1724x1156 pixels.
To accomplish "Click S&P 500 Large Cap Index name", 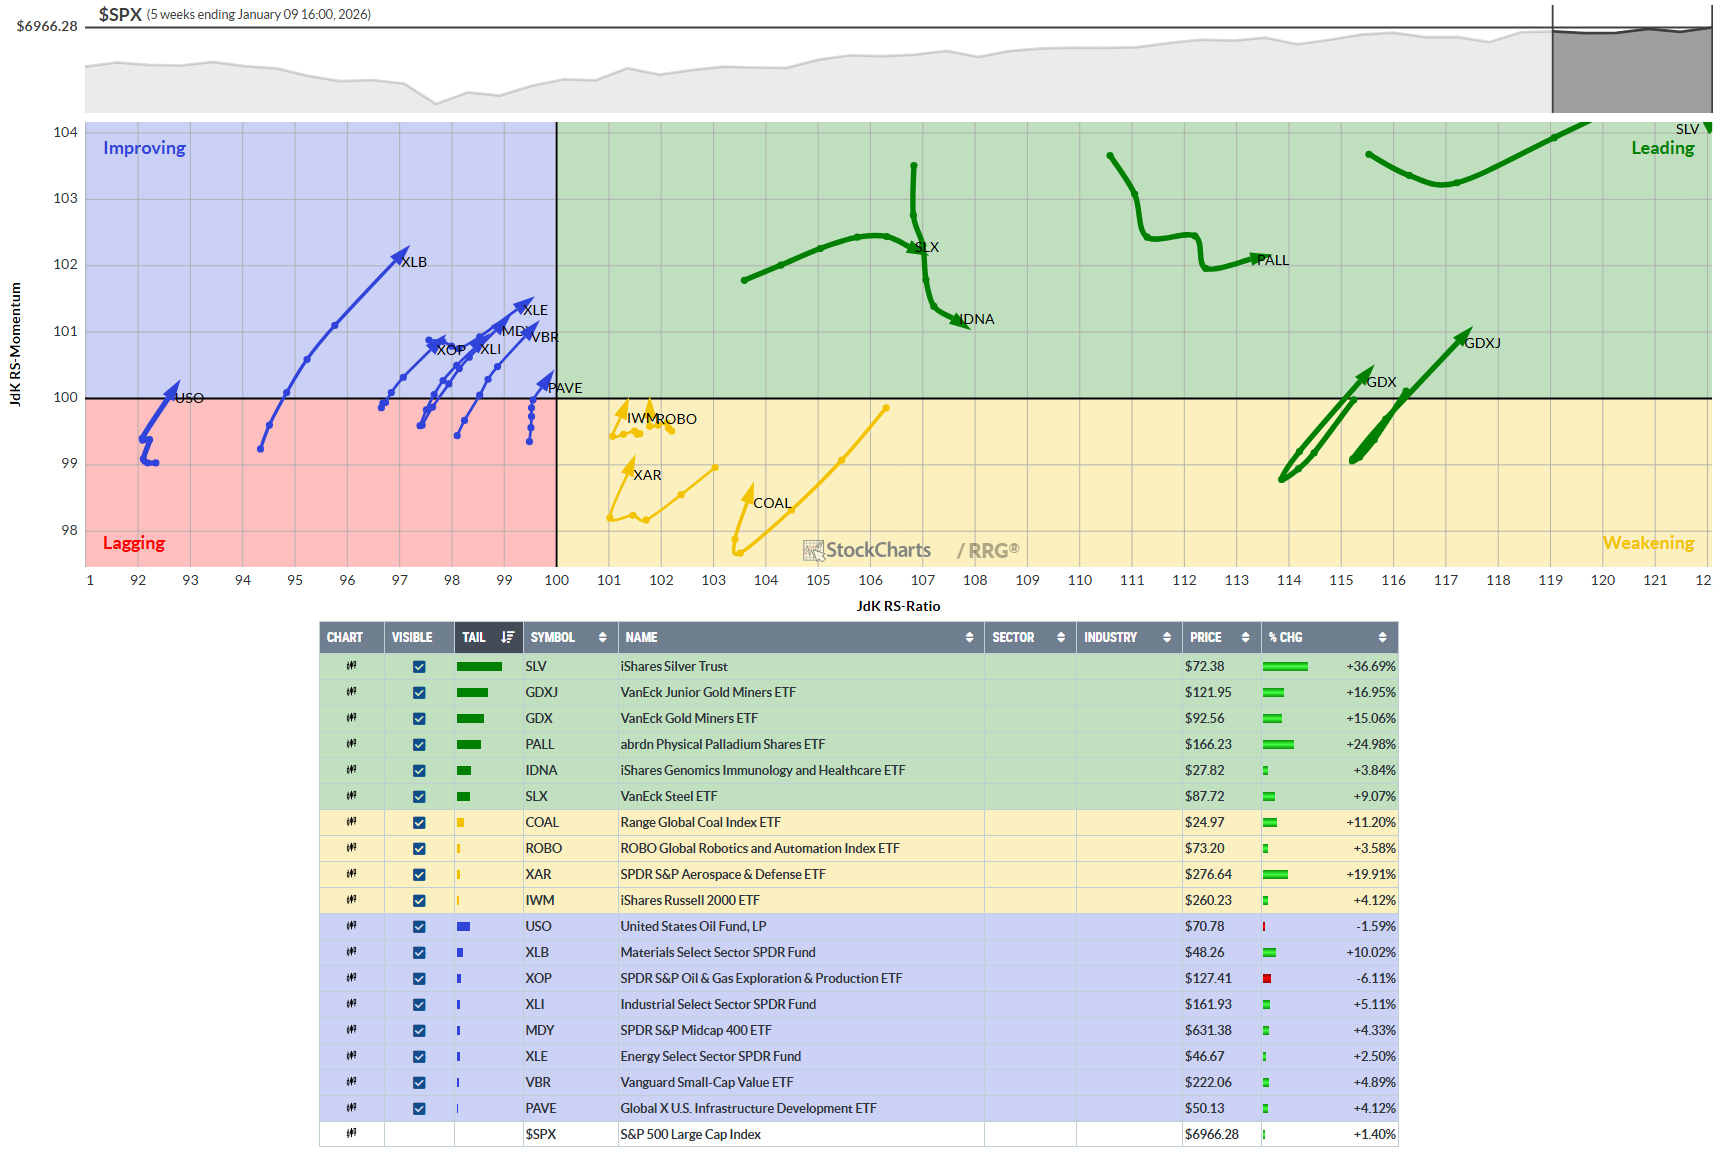I will 690,1134.
